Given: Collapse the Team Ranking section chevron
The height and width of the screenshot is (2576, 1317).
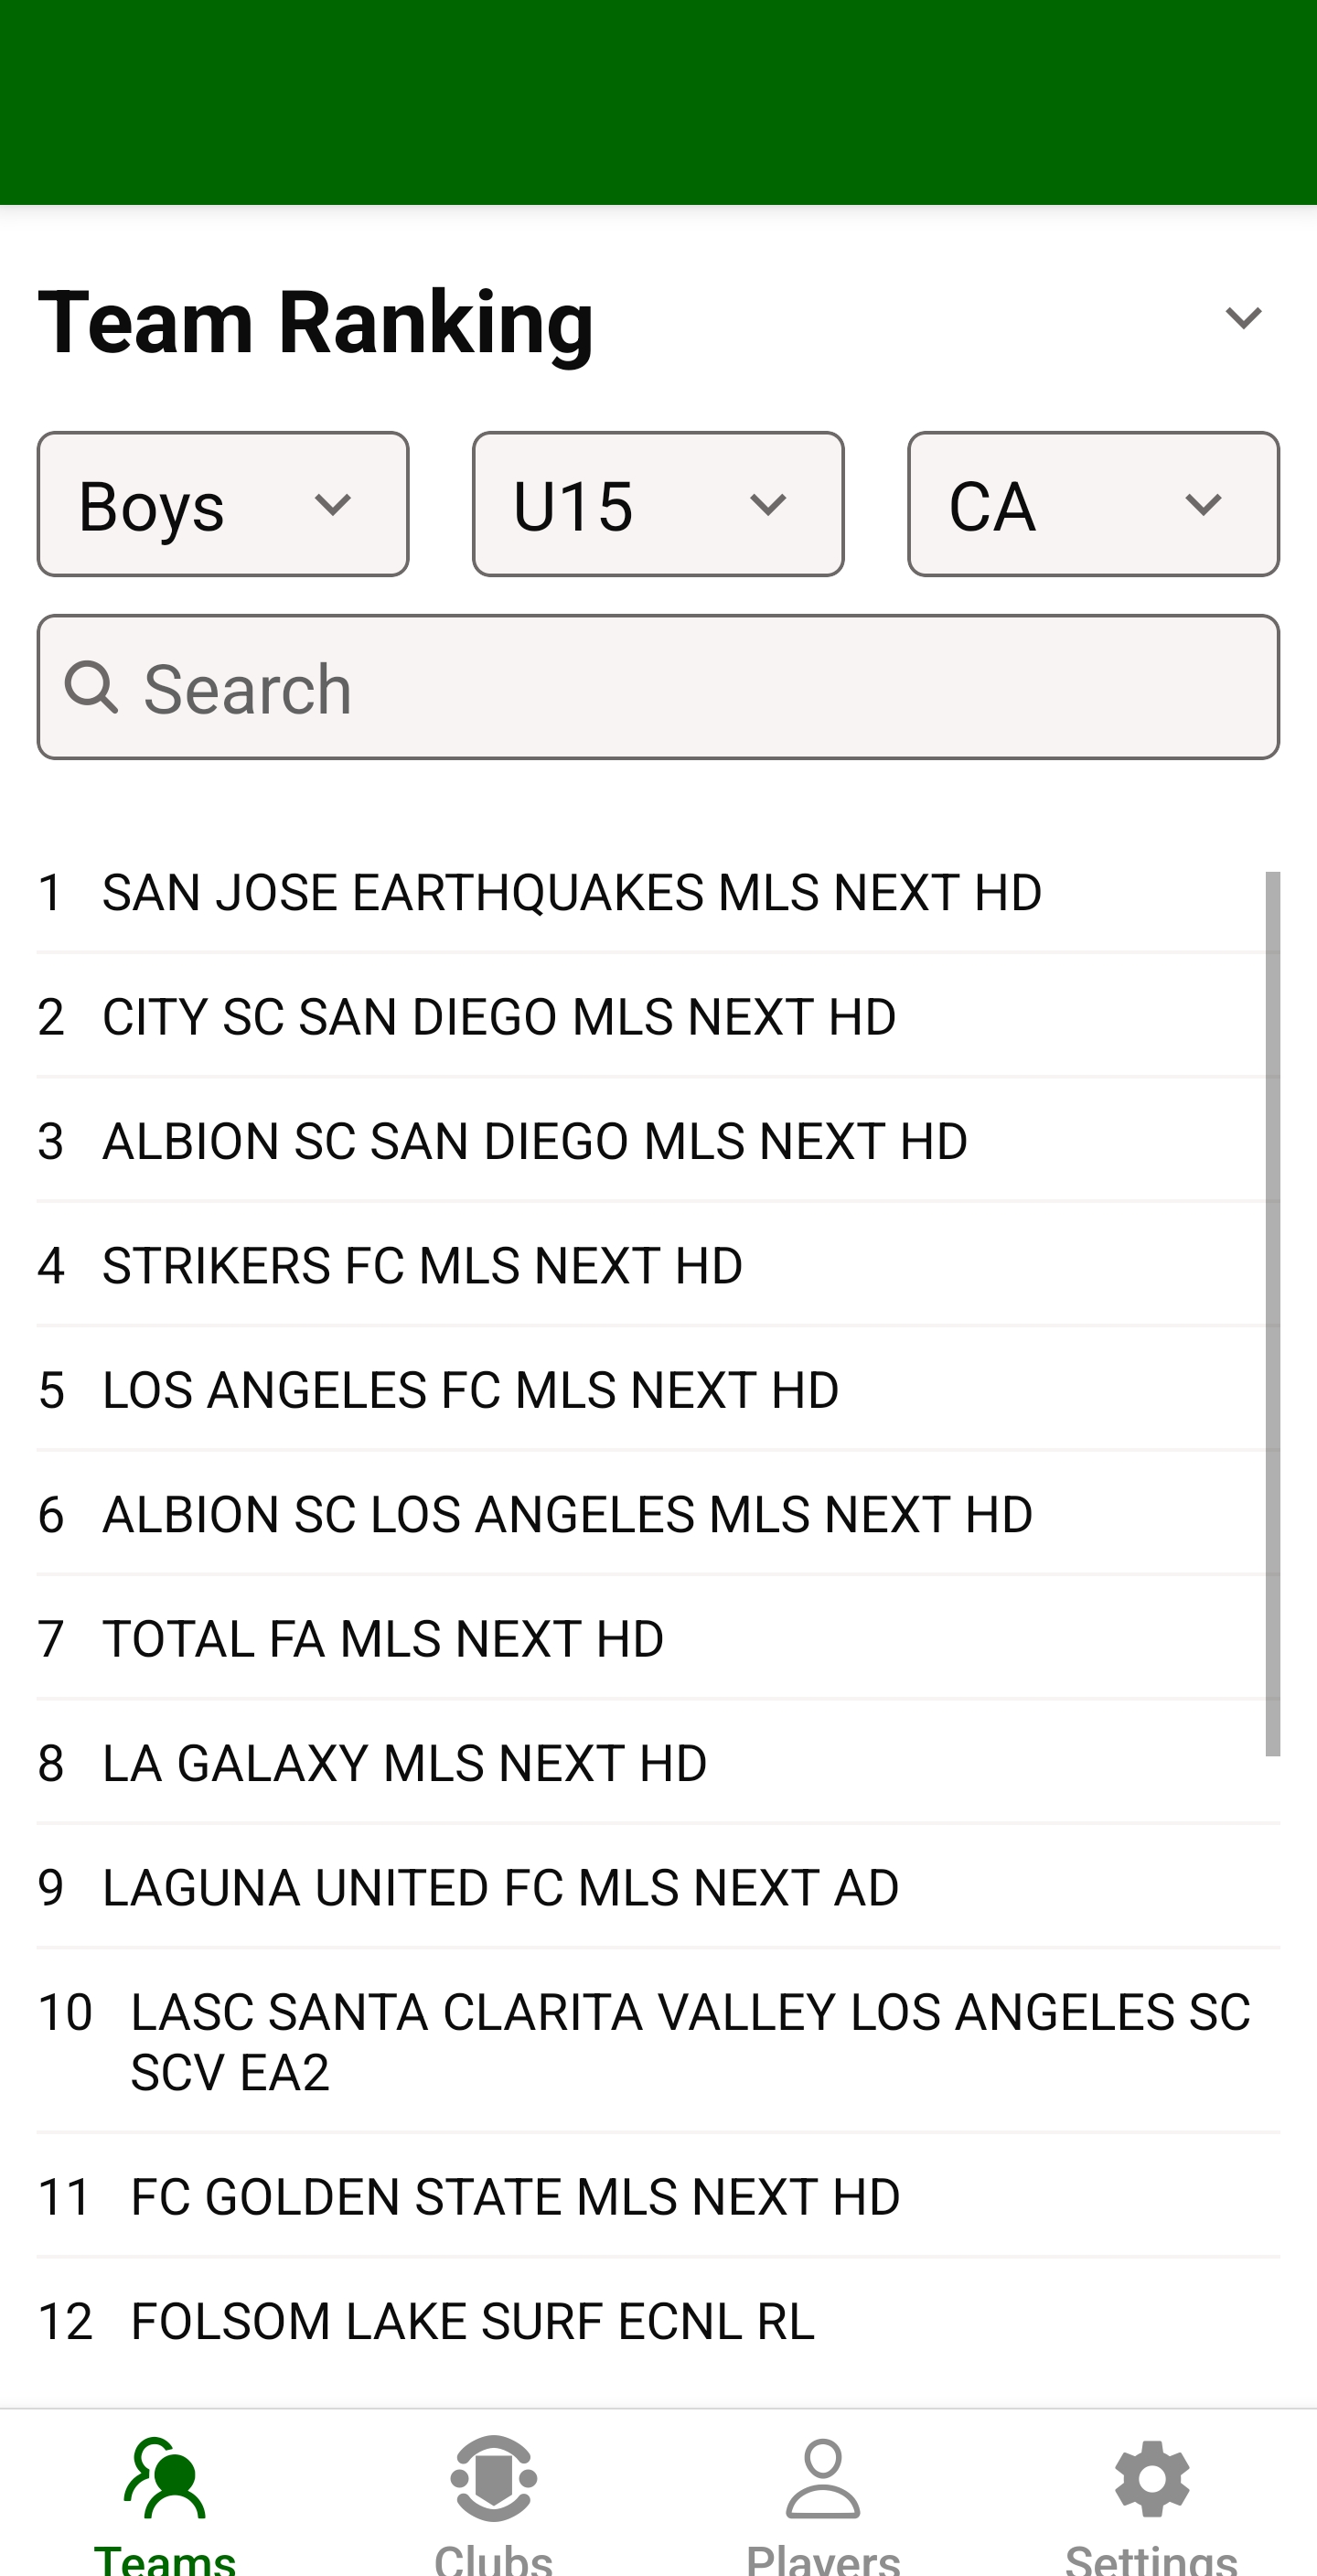Looking at the screenshot, I should [1243, 319].
